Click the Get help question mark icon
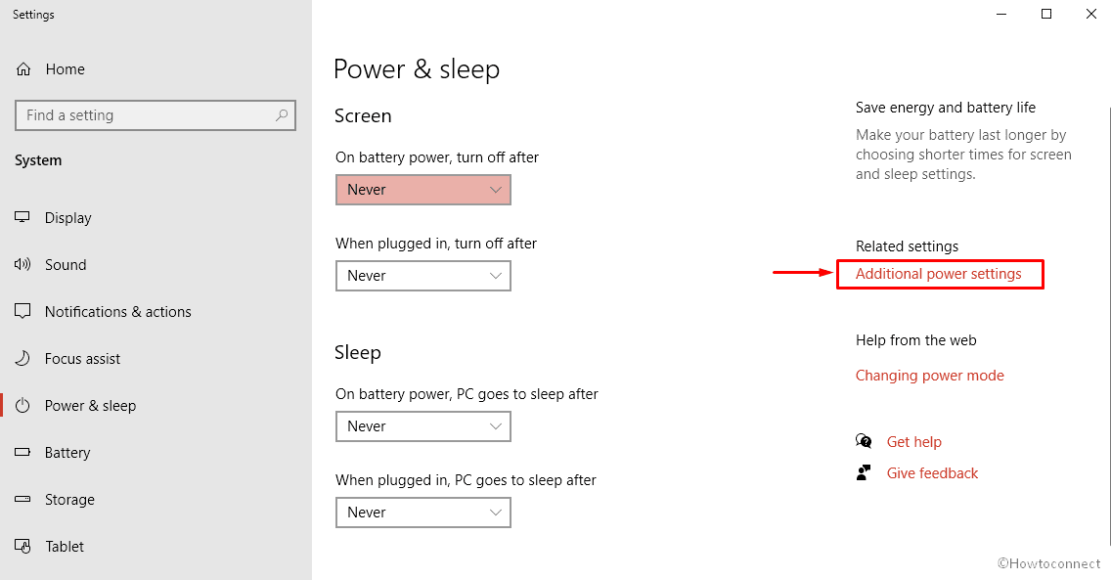 pos(862,441)
